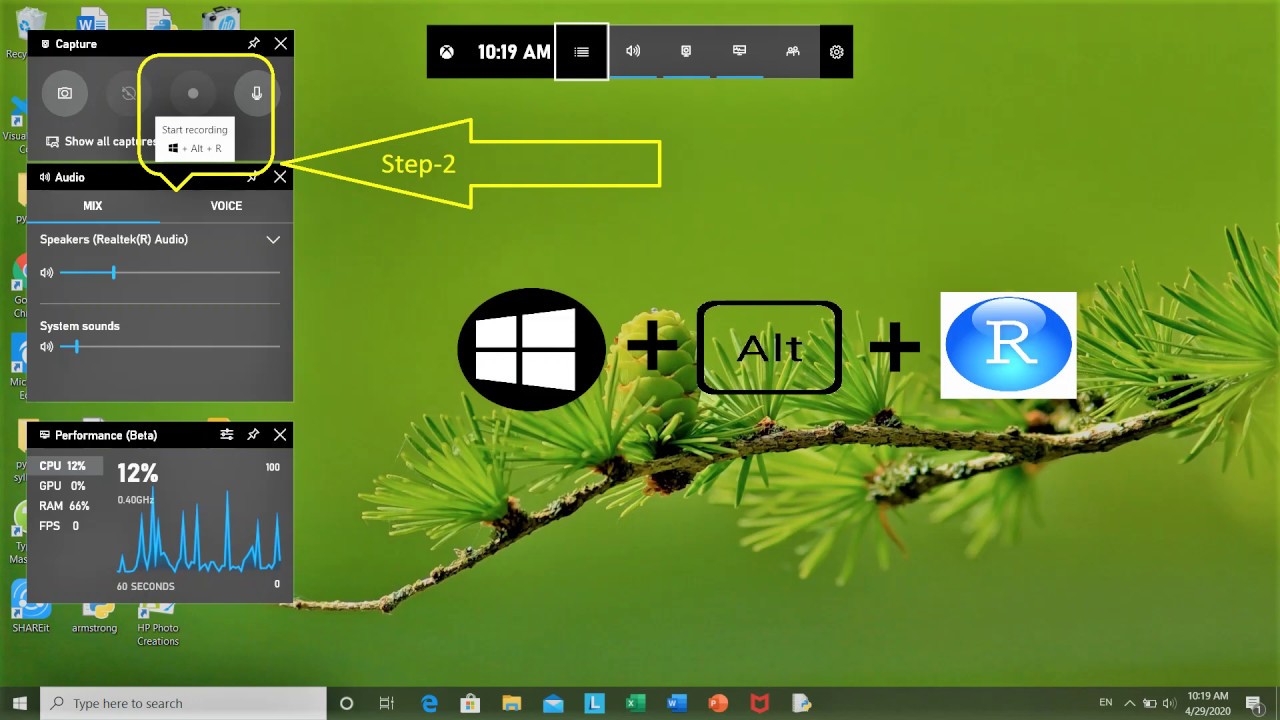Click the Xbox logo on Game Bar
This screenshot has height=720, width=1280.
tap(447, 52)
